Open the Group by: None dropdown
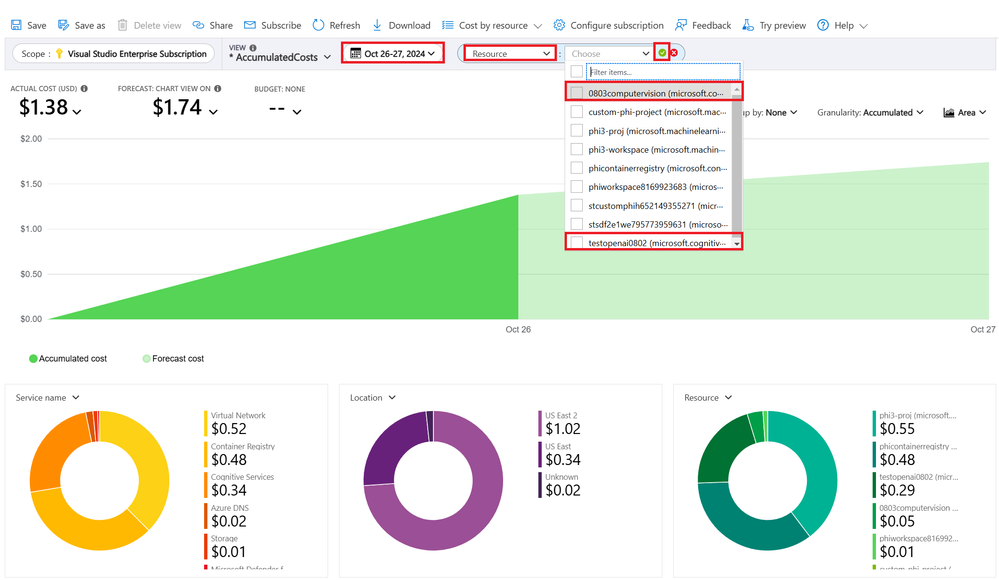This screenshot has height=580, width=999. click(770, 112)
